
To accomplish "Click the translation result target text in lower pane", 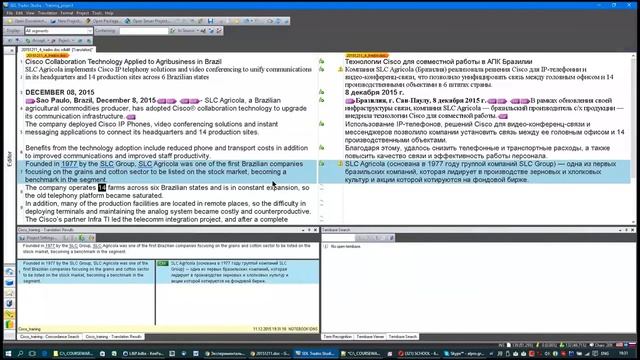I will pyautogui.click(x=229, y=272).
